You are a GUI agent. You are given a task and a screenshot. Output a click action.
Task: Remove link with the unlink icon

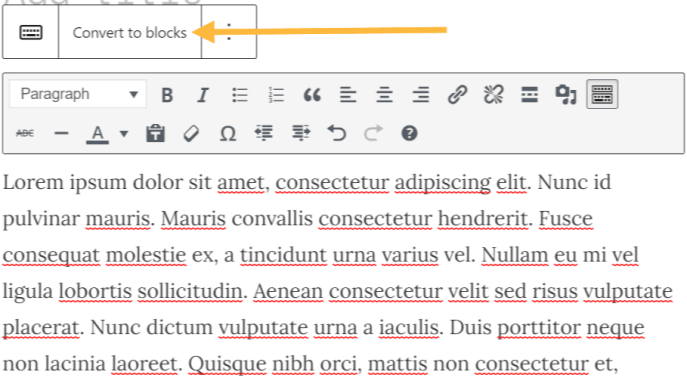point(493,95)
